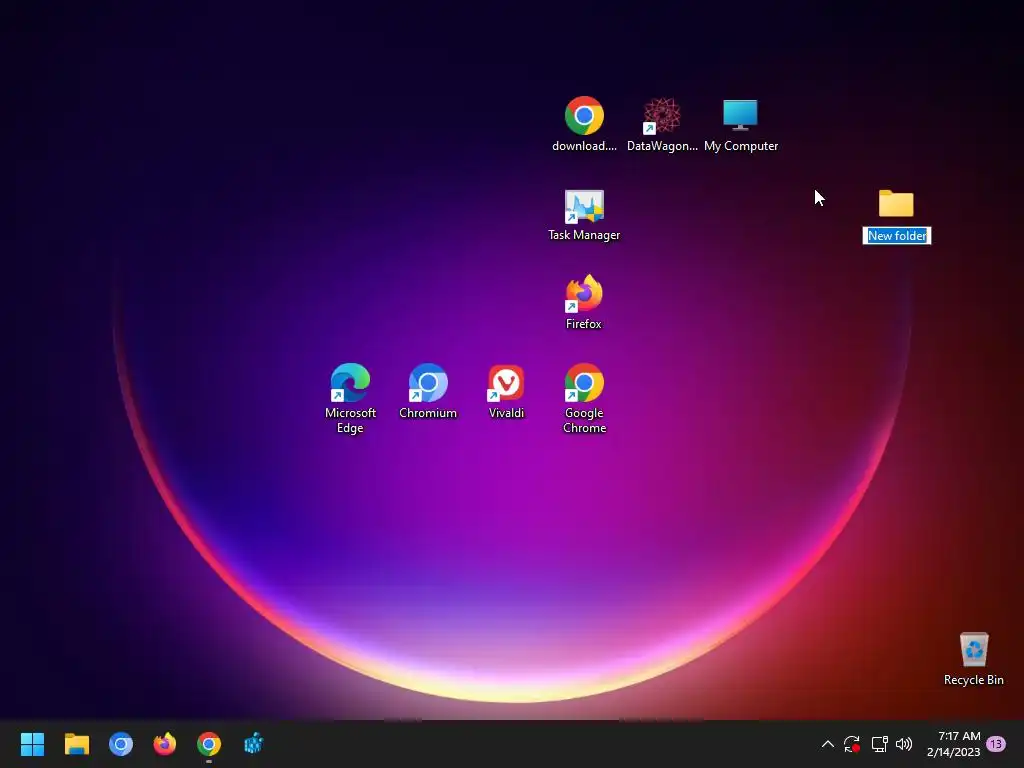This screenshot has width=1024, height=768.
Task: Click the Chromium label text
Action: [428, 413]
